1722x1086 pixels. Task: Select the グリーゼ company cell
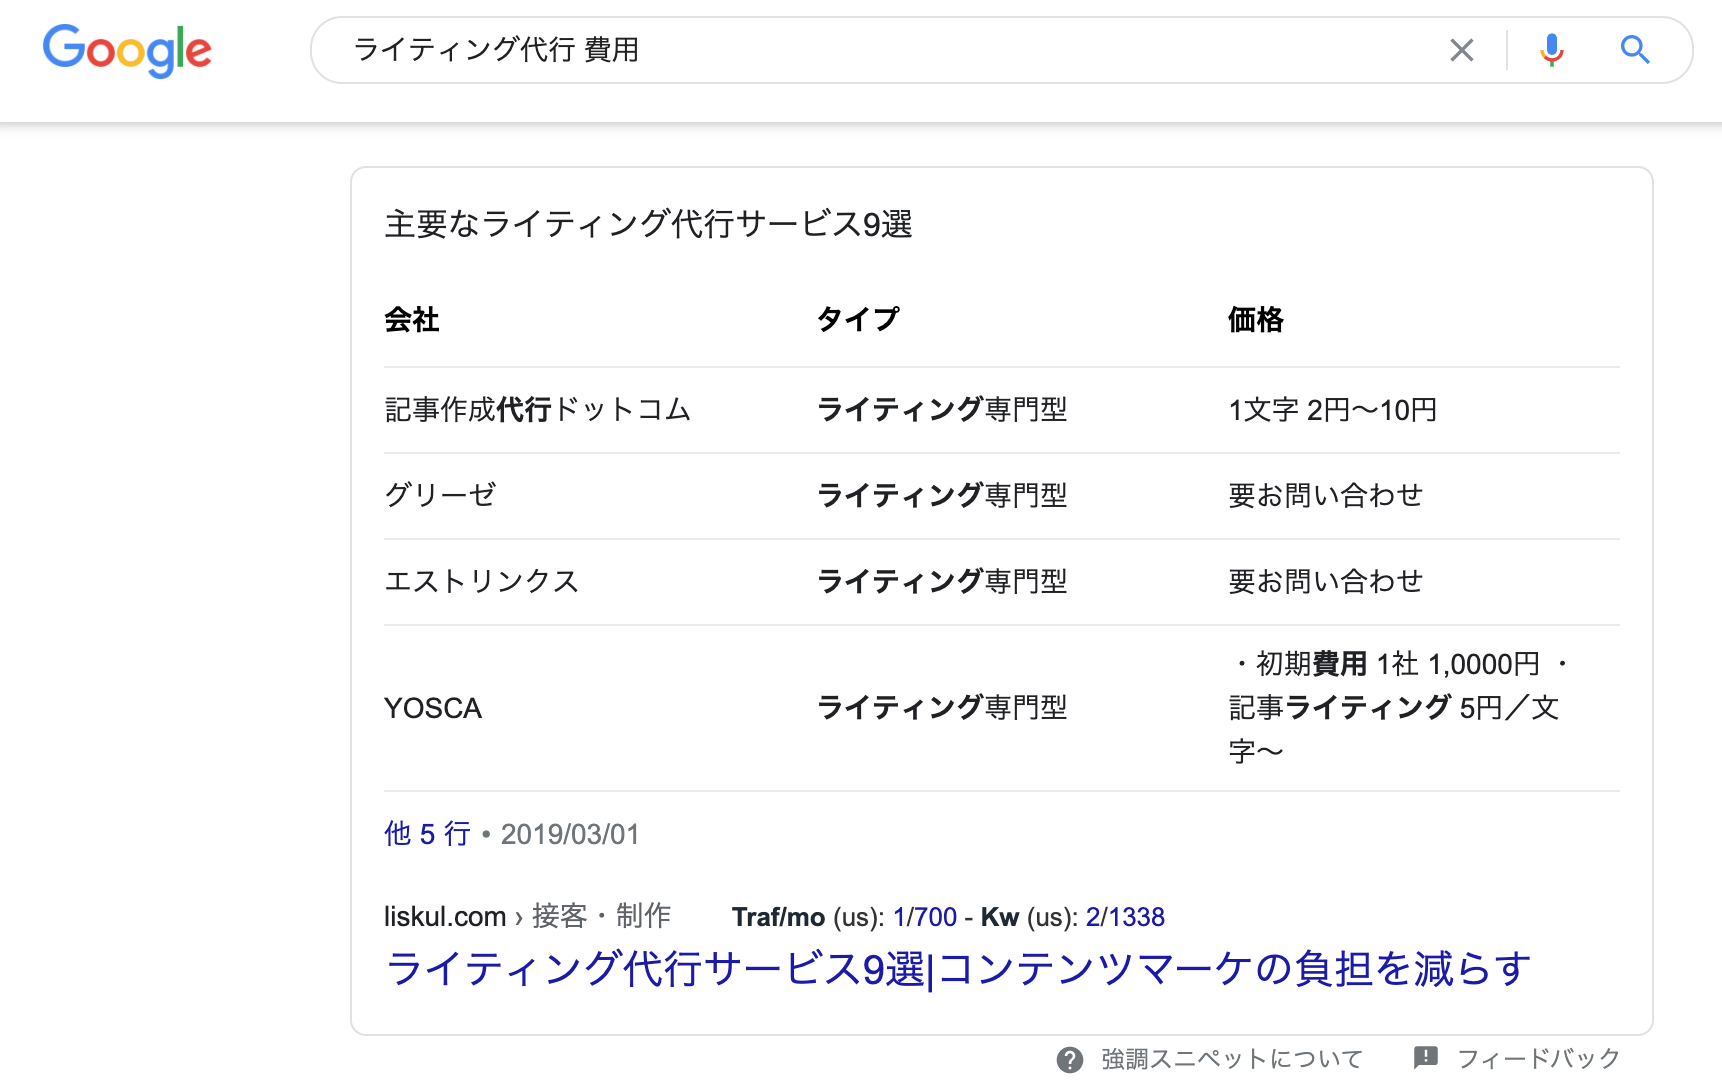pyautogui.click(x=440, y=496)
